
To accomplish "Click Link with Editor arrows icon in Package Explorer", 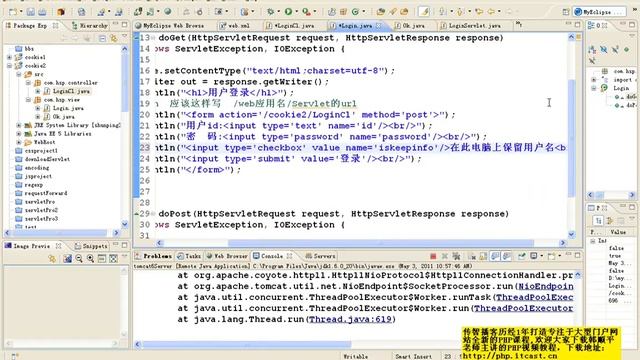I will (x=113, y=38).
